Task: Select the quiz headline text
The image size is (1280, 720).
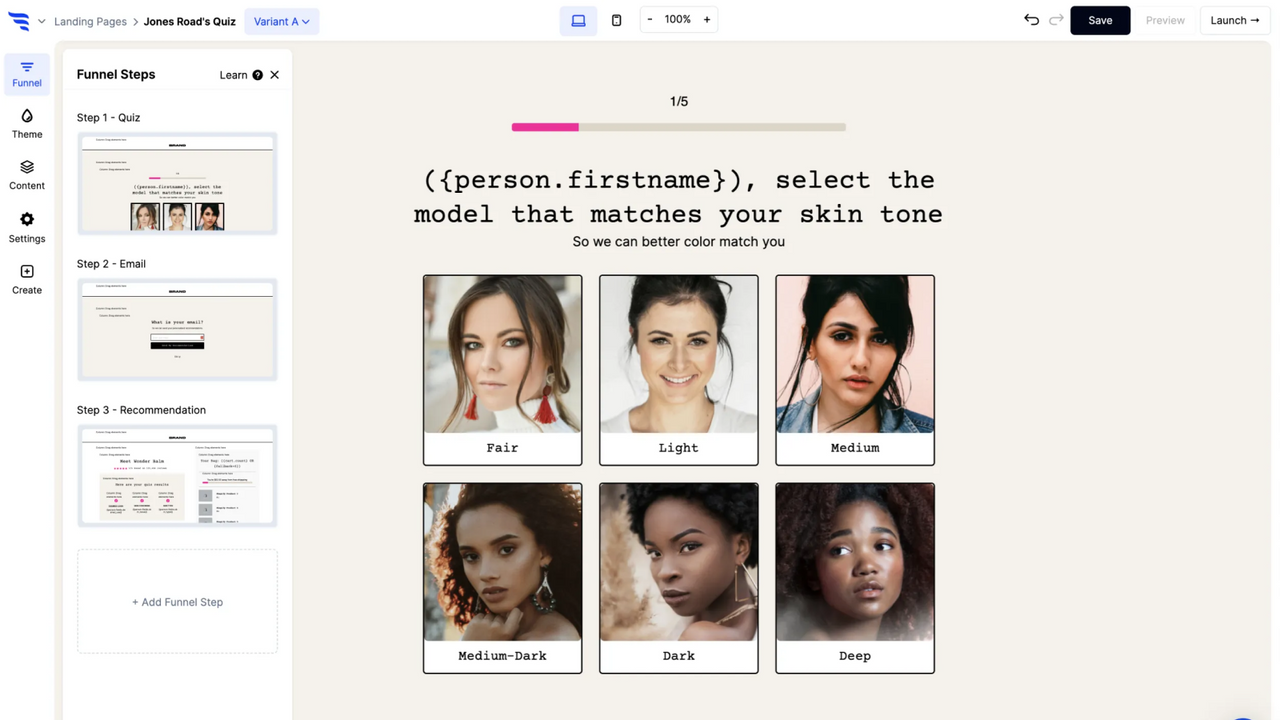Action: [678, 197]
